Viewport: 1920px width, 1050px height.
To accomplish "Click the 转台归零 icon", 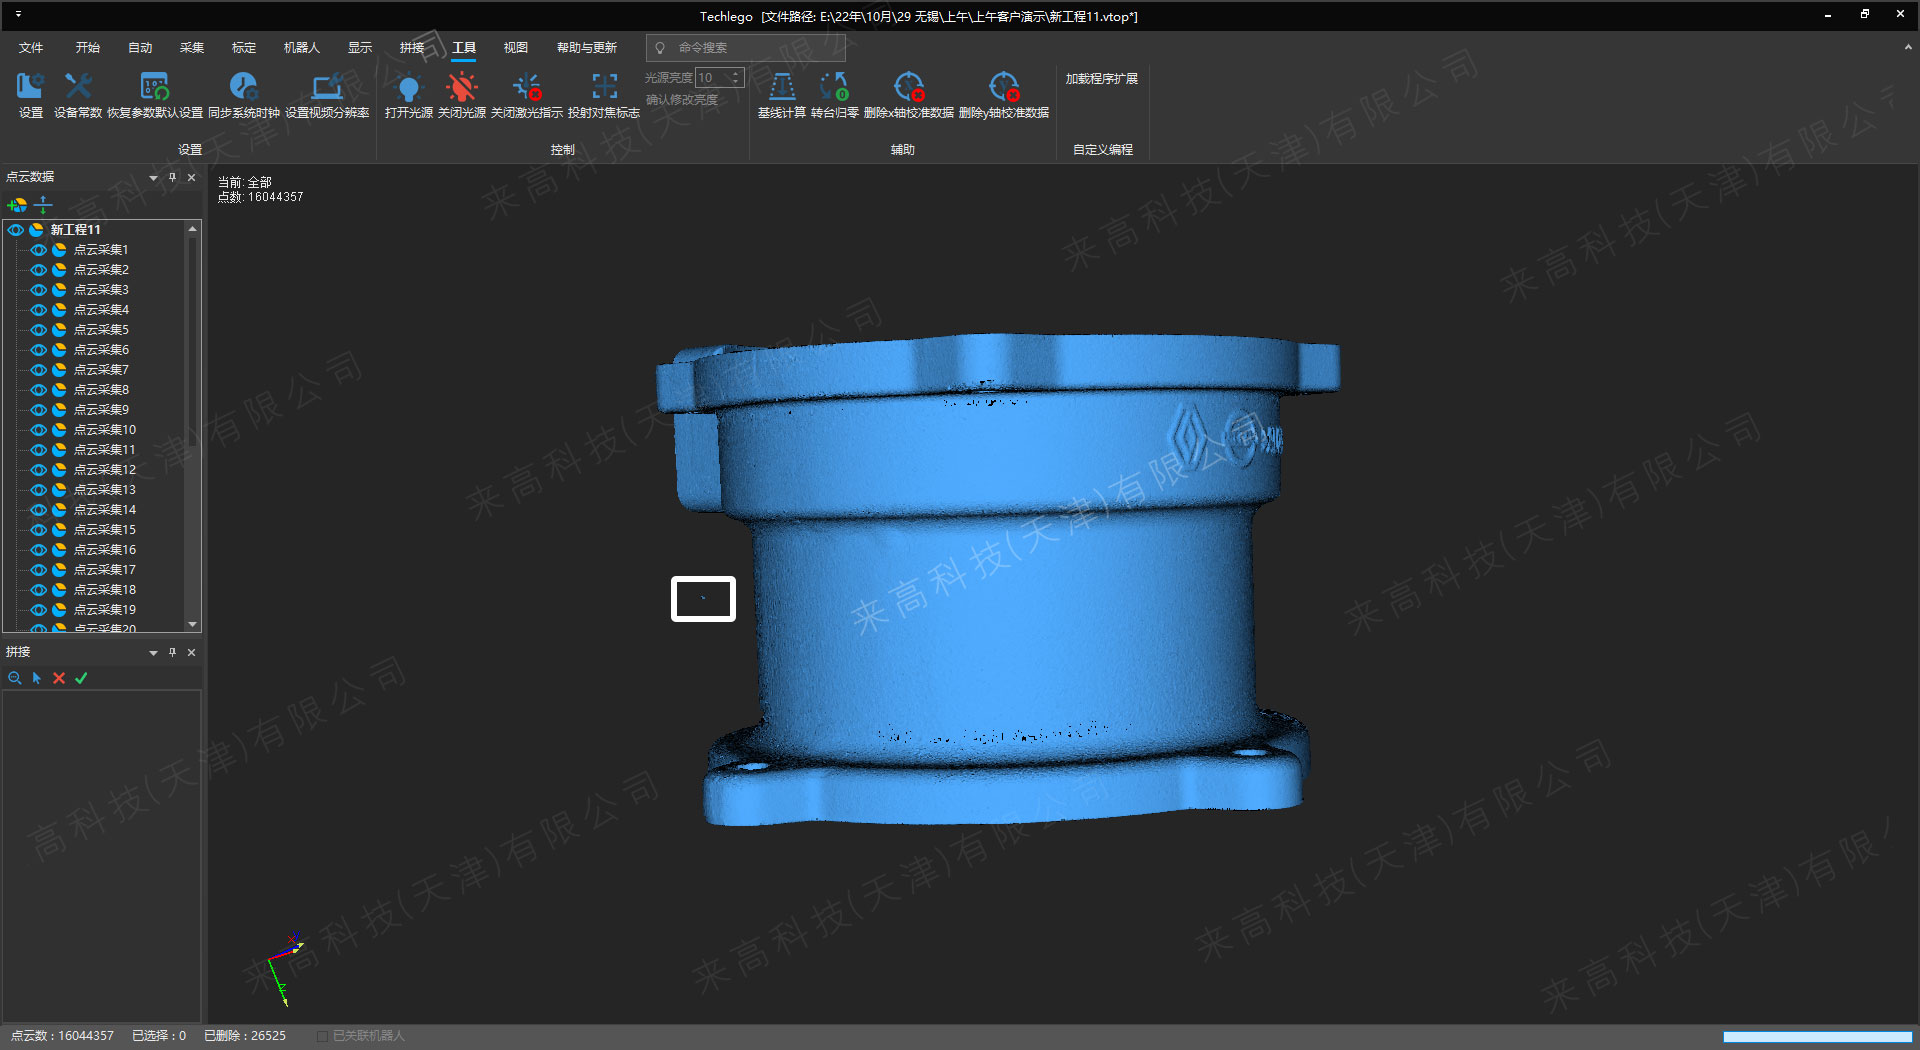I will coord(834,88).
